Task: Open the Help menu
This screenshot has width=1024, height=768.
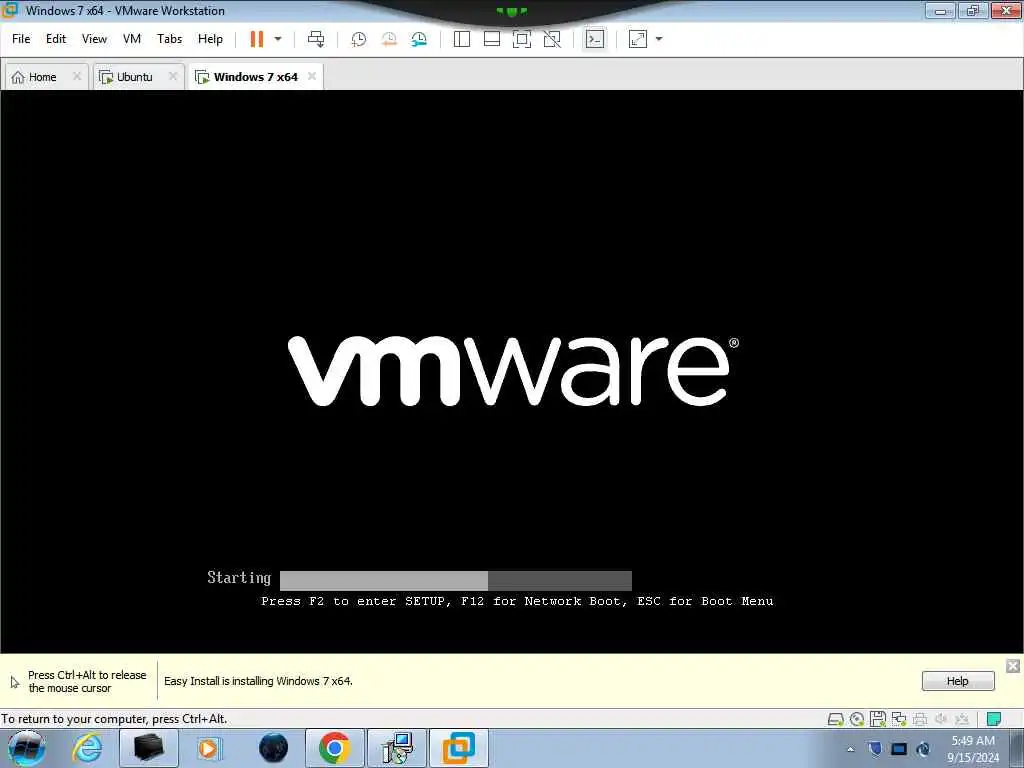Action: coord(210,39)
